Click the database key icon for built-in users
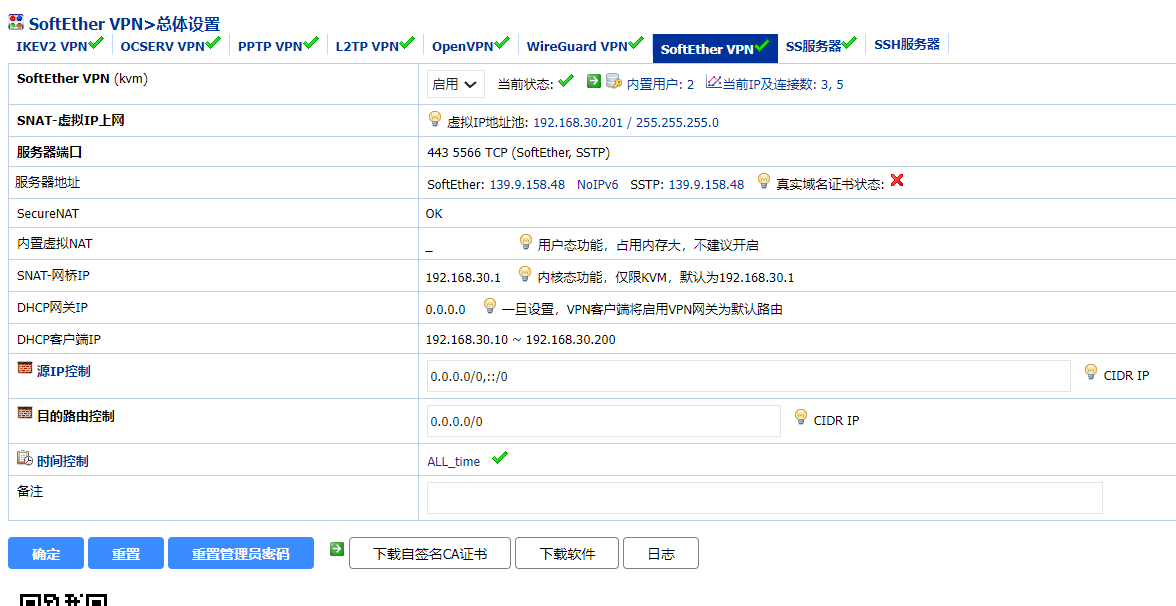Viewport: 1176px width, 606px height. [614, 81]
